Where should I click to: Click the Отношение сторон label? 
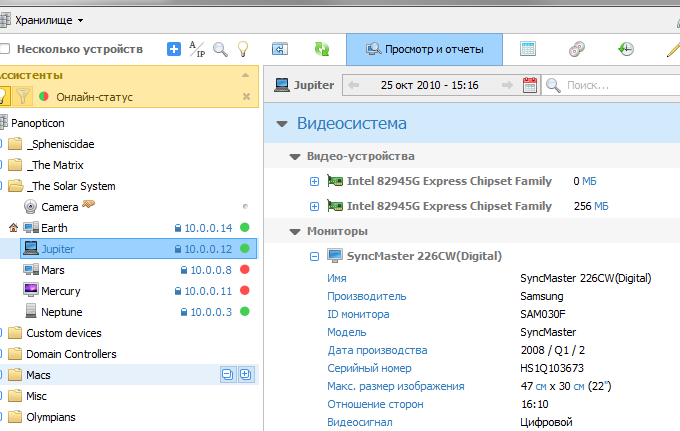pos(375,404)
